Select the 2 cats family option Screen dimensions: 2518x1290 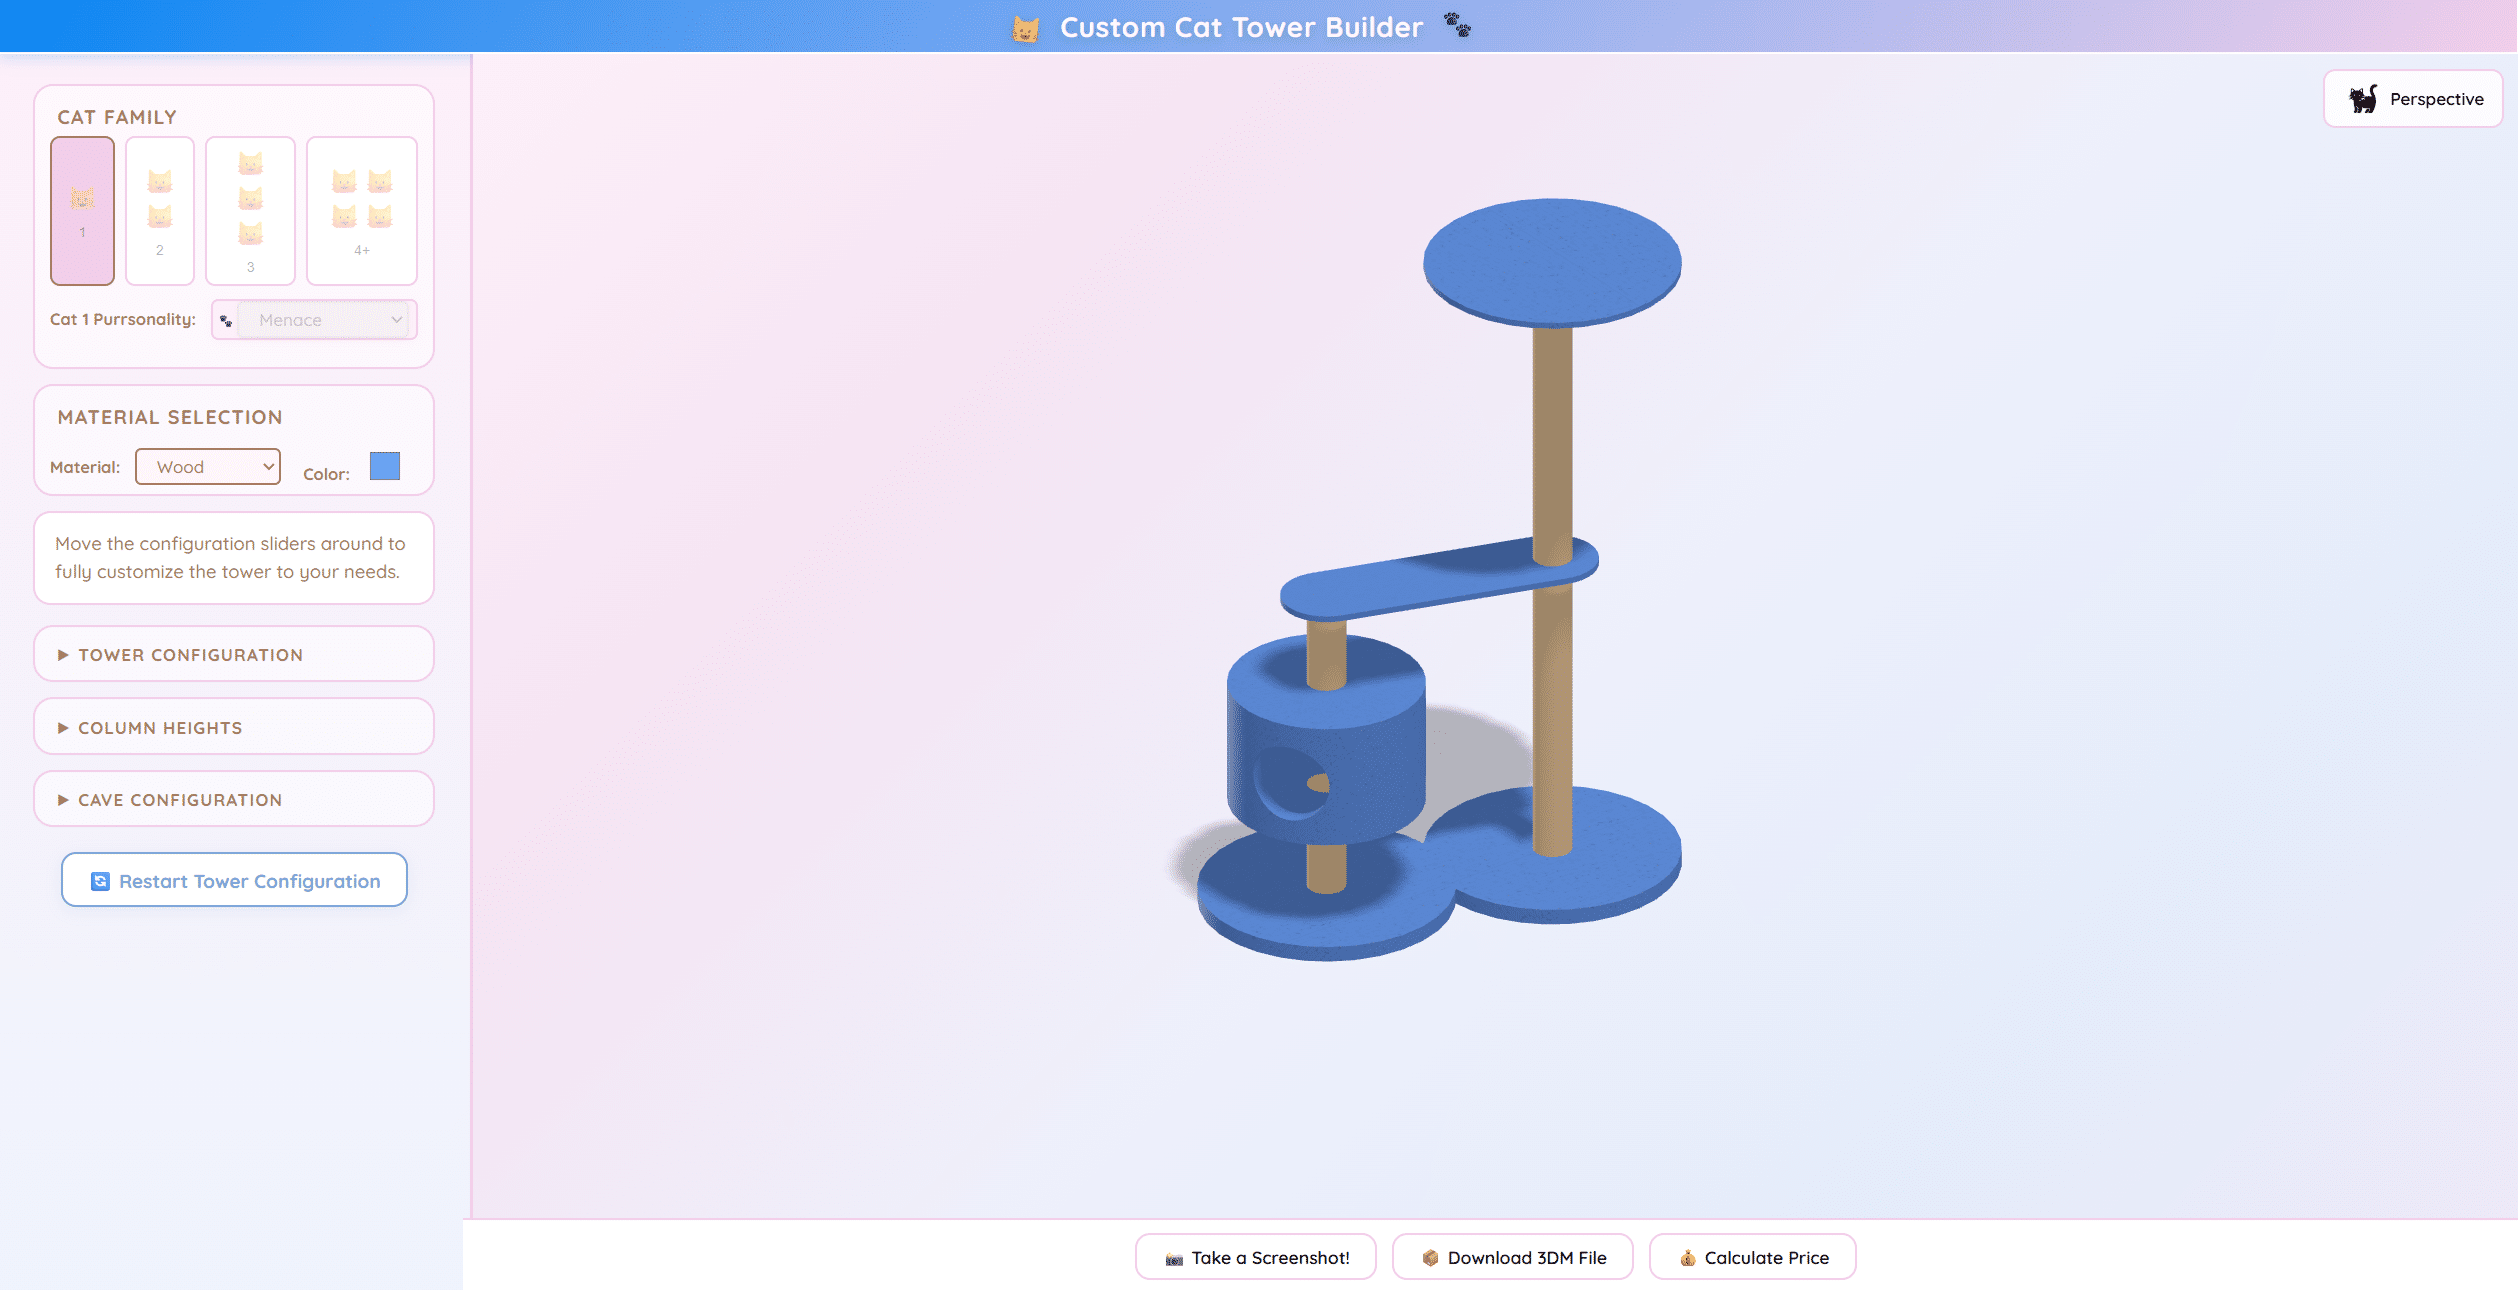(160, 211)
